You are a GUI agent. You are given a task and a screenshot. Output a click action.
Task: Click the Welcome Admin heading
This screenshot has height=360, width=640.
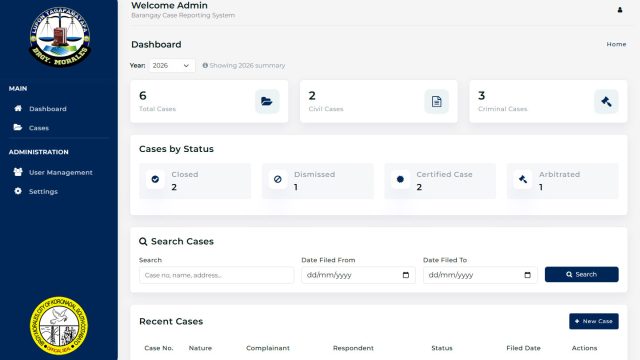[169, 5]
